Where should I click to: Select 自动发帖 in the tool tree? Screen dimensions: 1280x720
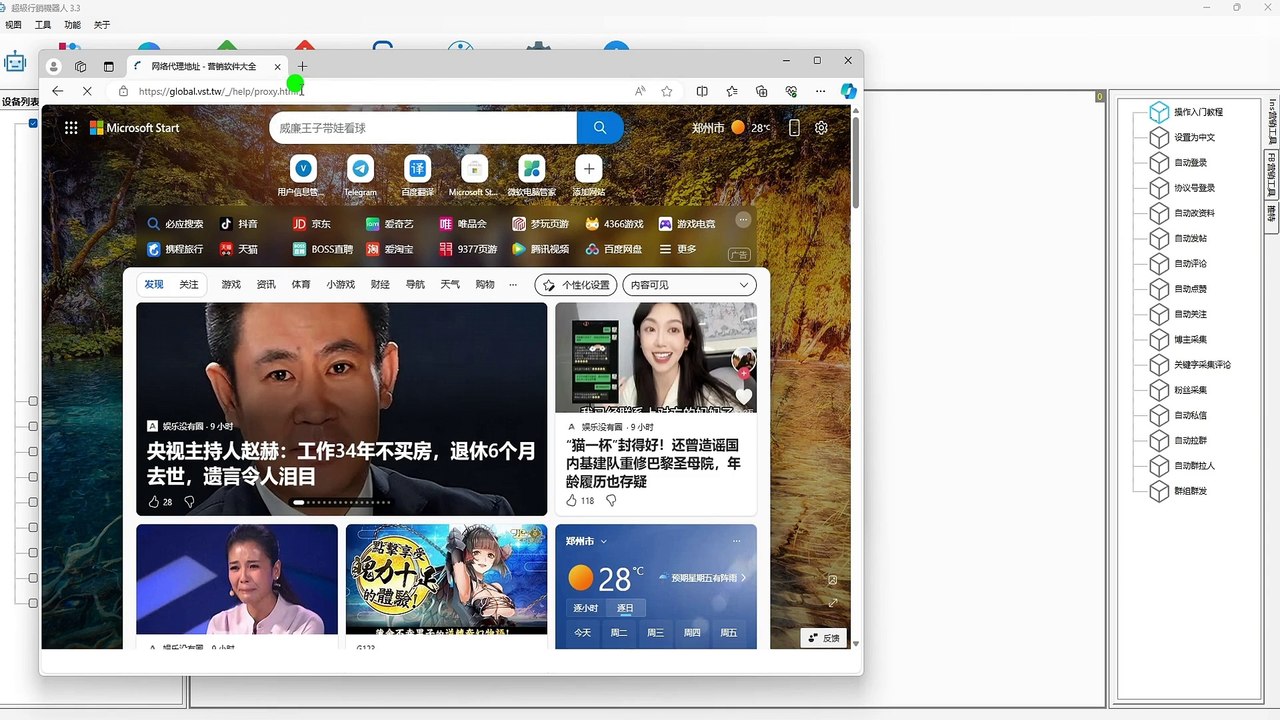pos(1190,239)
